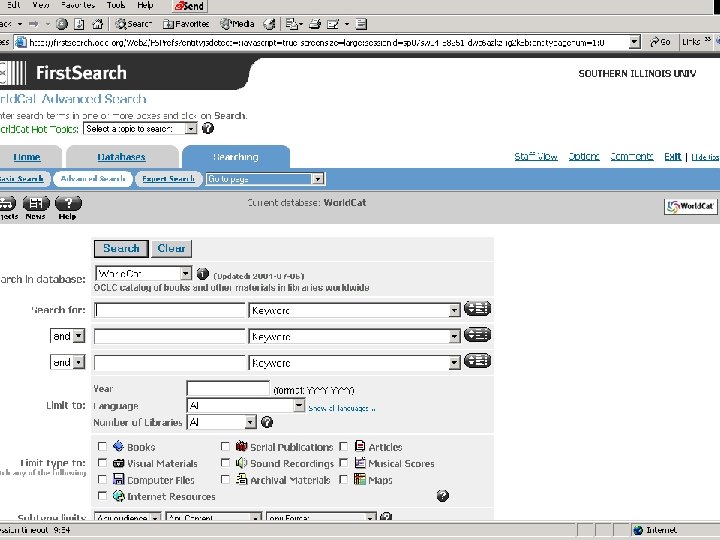Screen dimensions: 720x540
Task: Click the Internet zone icon in status bar
Action: 638,530
